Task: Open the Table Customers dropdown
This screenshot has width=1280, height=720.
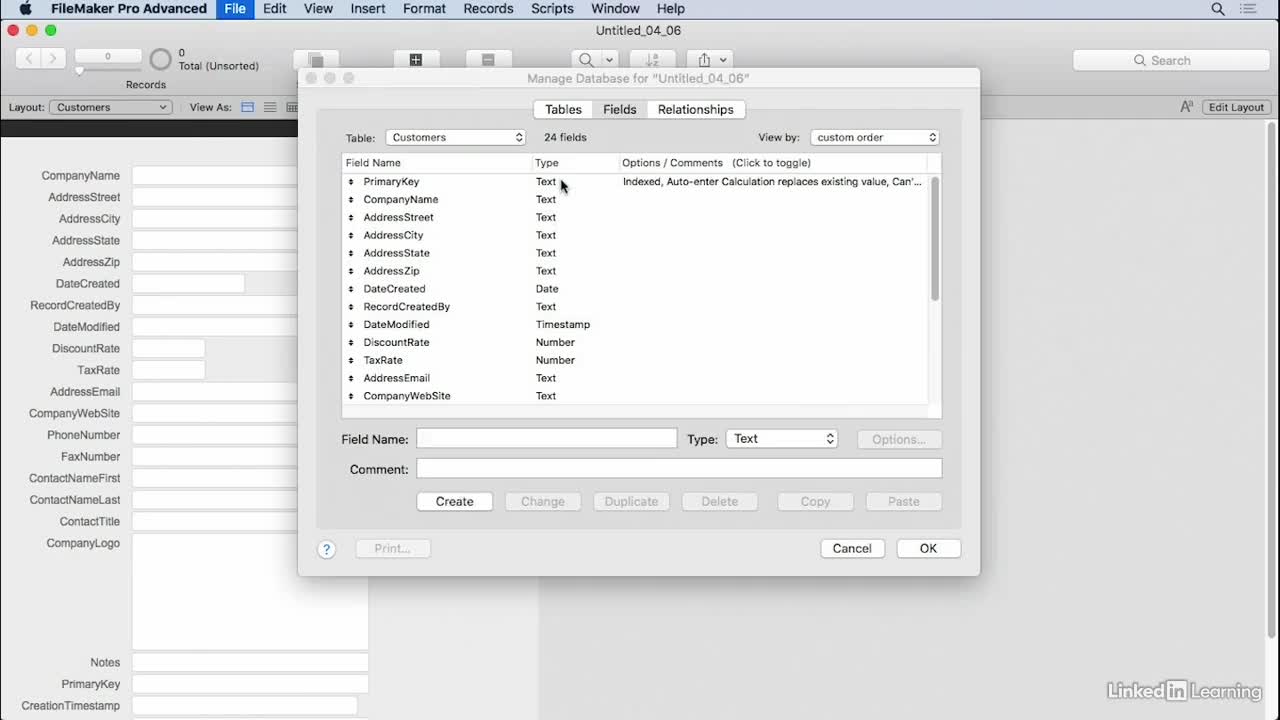Action: click(455, 138)
